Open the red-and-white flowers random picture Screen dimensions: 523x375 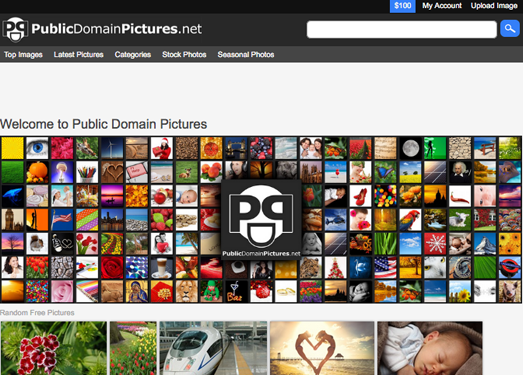[x=54, y=348]
